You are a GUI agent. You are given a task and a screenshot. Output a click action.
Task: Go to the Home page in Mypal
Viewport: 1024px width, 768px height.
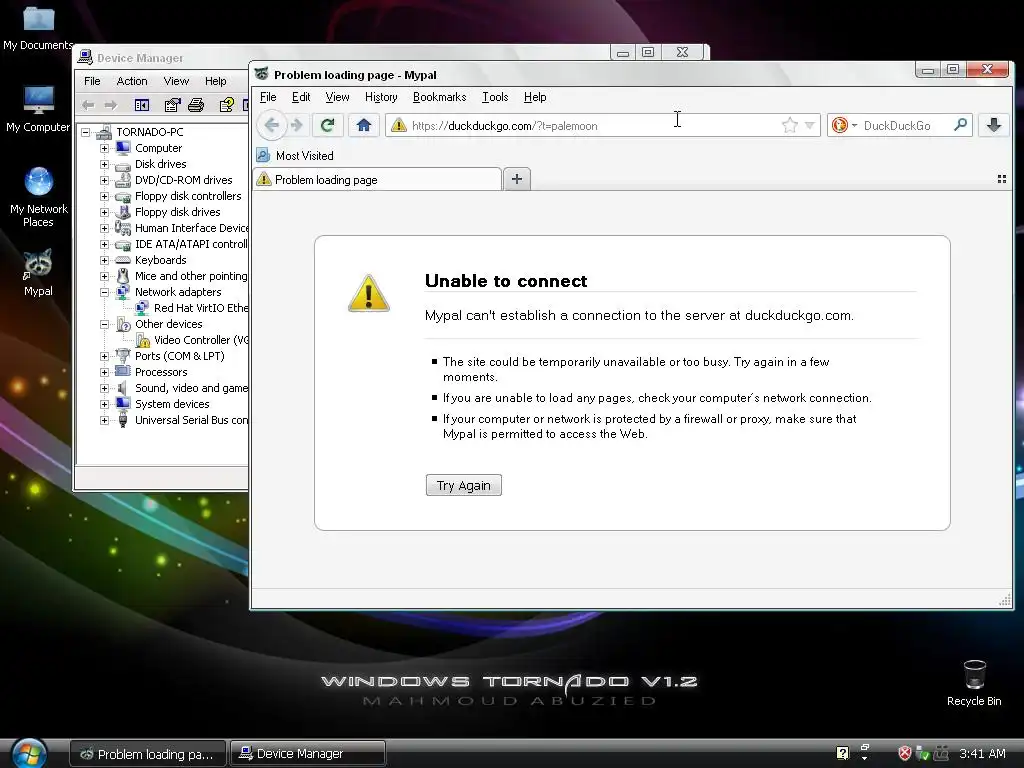coord(364,125)
